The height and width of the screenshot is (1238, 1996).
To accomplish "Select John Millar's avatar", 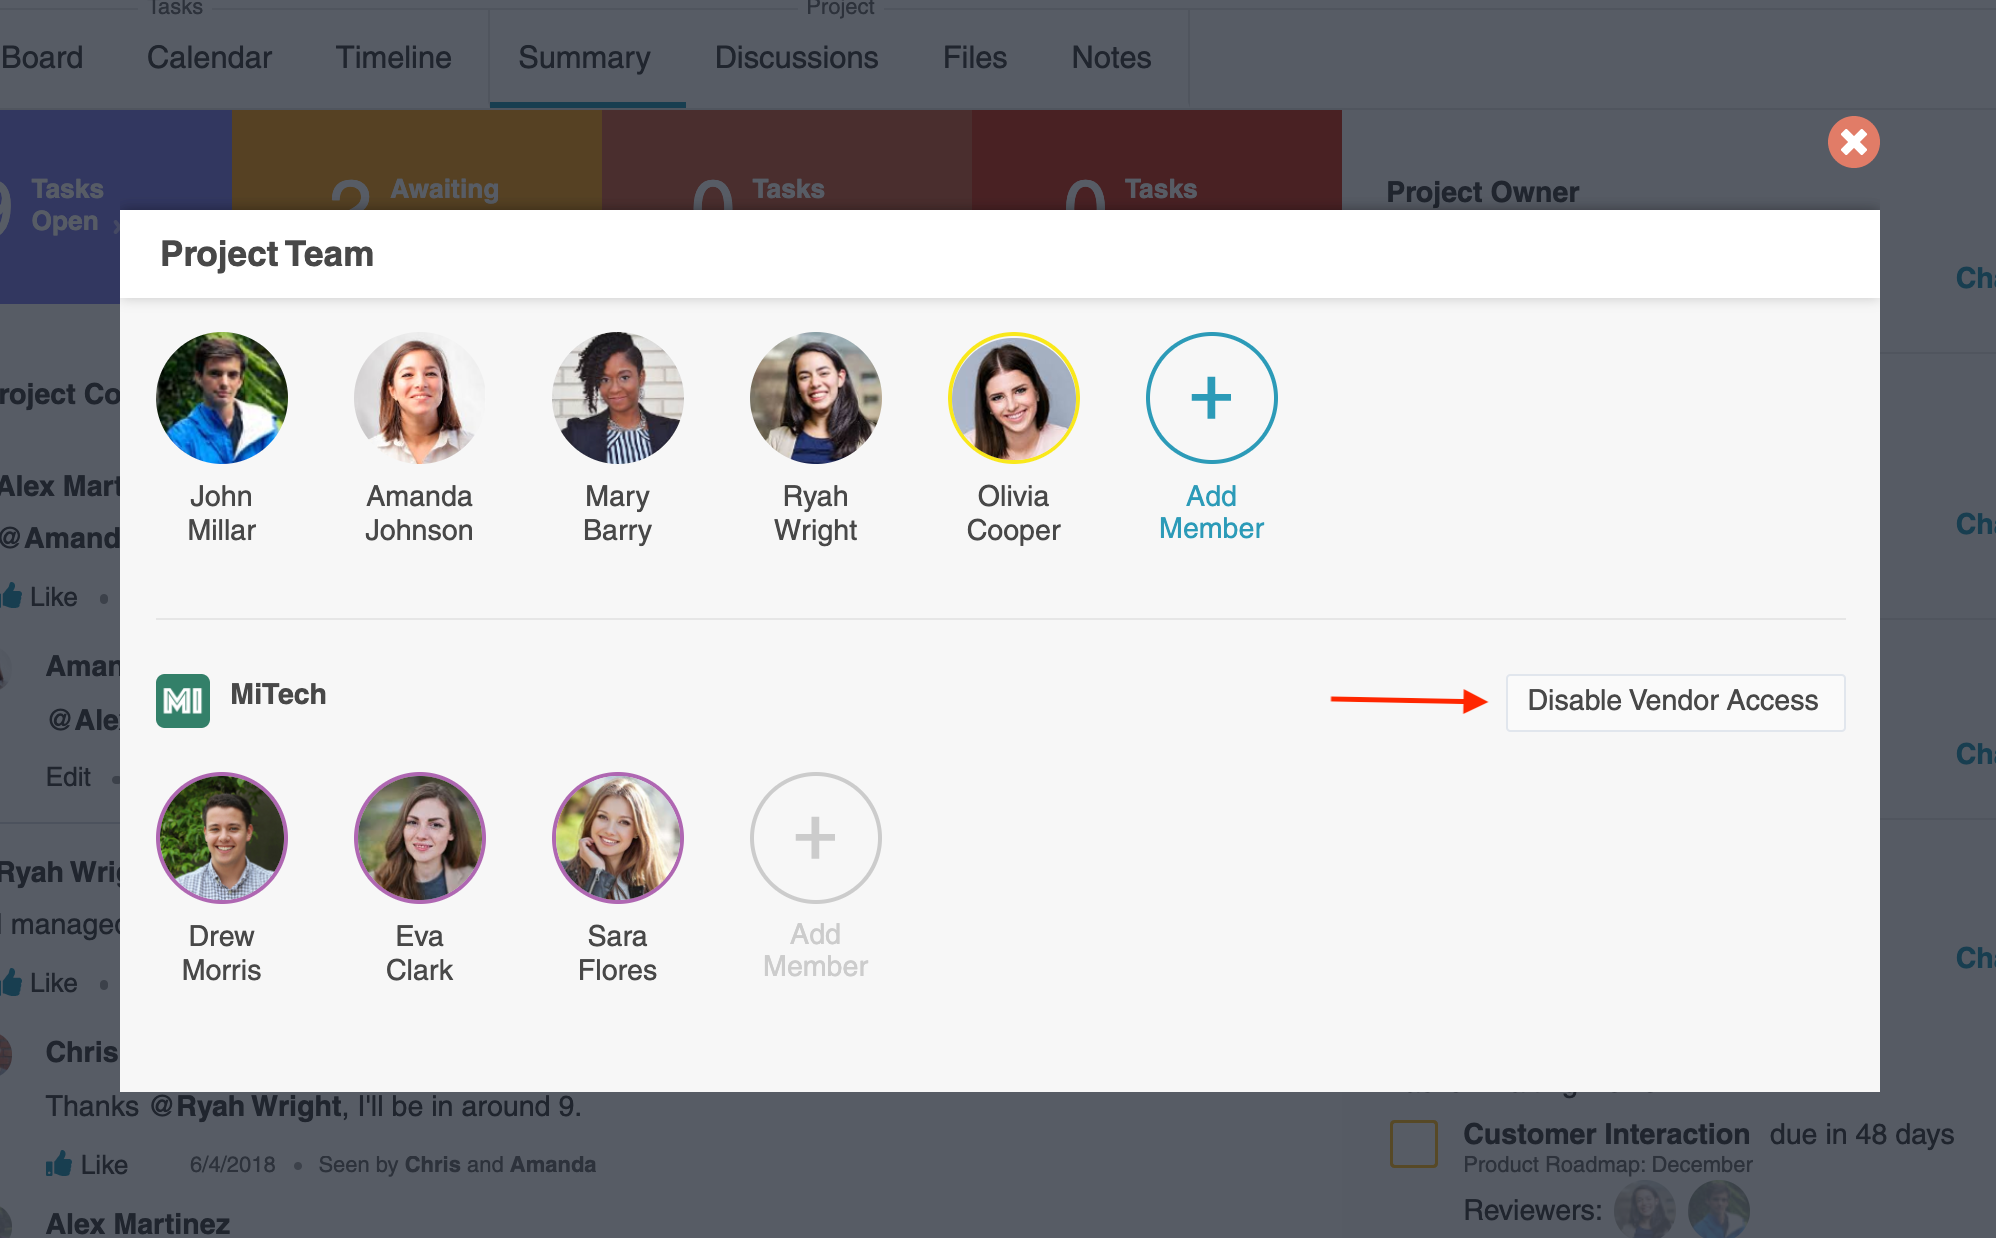I will 222,398.
